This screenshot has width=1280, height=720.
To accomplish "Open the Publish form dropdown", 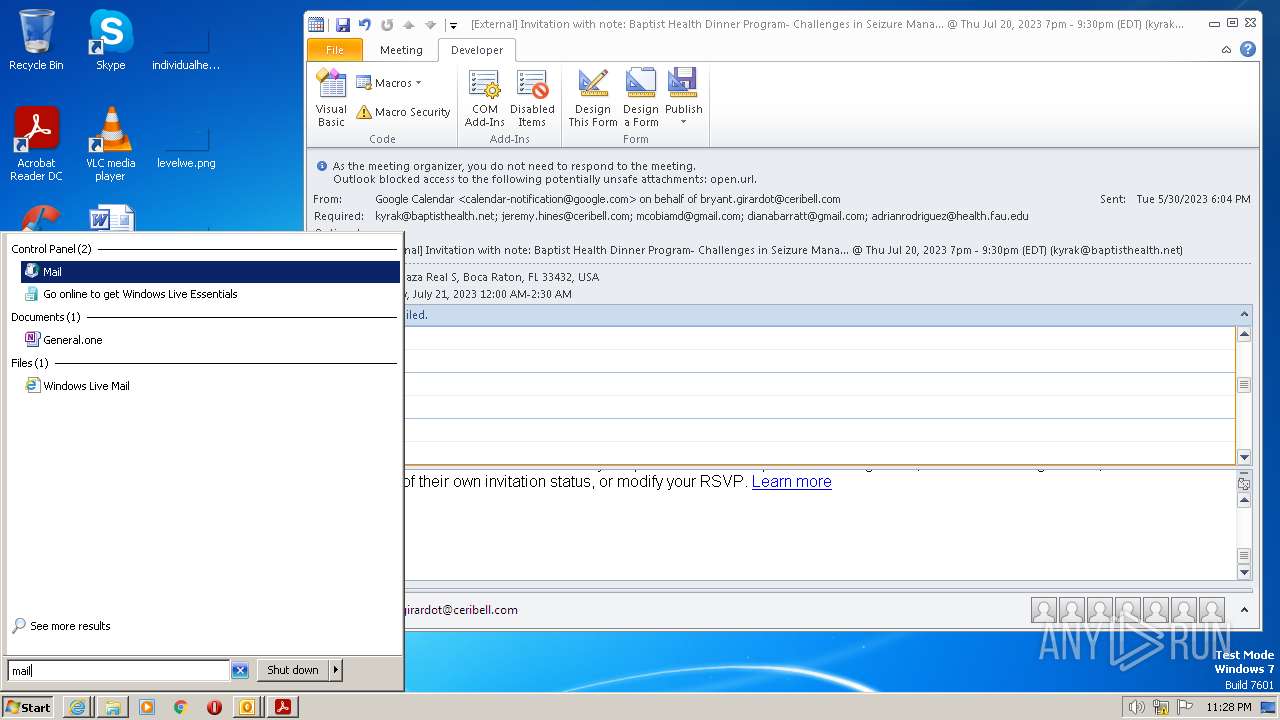I will 684,99.
